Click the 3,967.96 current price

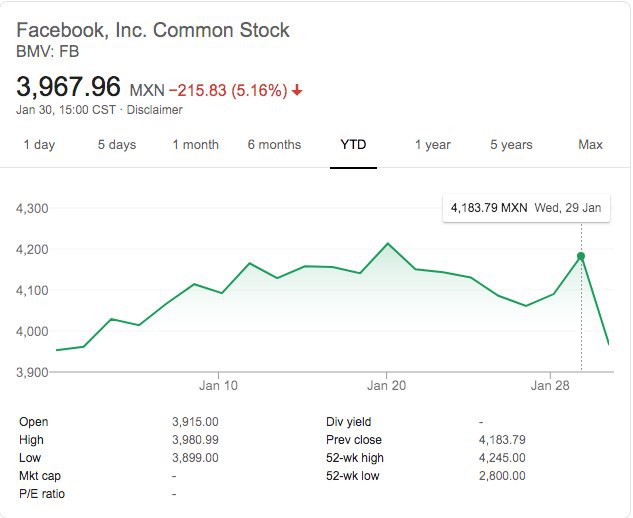pyautogui.click(x=68, y=87)
